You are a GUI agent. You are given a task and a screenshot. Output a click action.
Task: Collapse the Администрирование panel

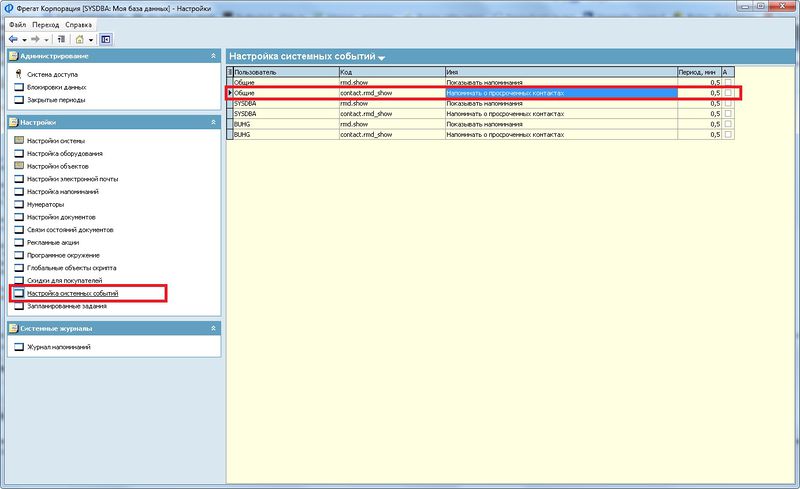[213, 56]
